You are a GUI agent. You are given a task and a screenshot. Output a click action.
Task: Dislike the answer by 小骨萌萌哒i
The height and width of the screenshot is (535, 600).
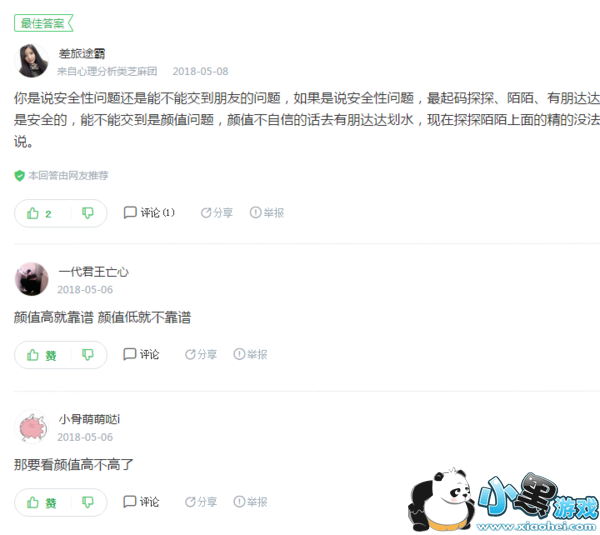[x=88, y=502]
